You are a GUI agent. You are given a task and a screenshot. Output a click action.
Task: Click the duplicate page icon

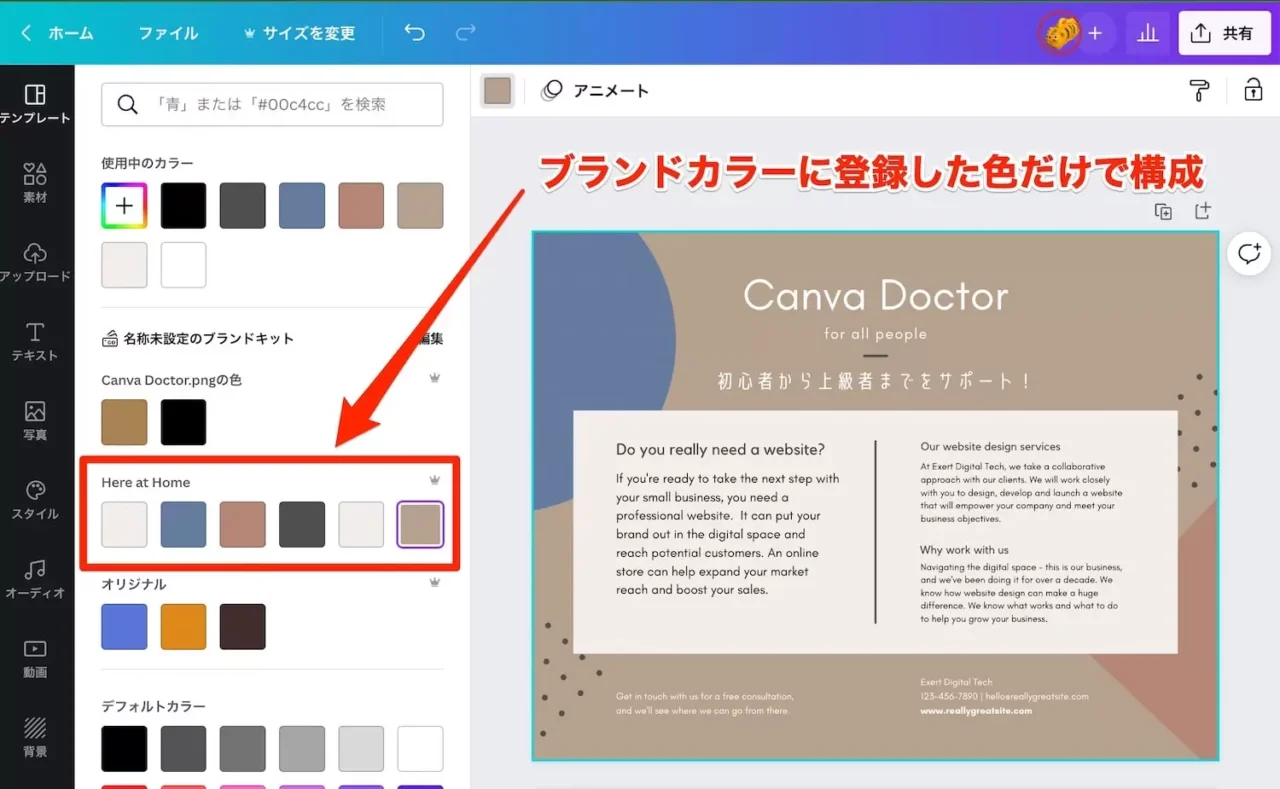pyautogui.click(x=1163, y=211)
